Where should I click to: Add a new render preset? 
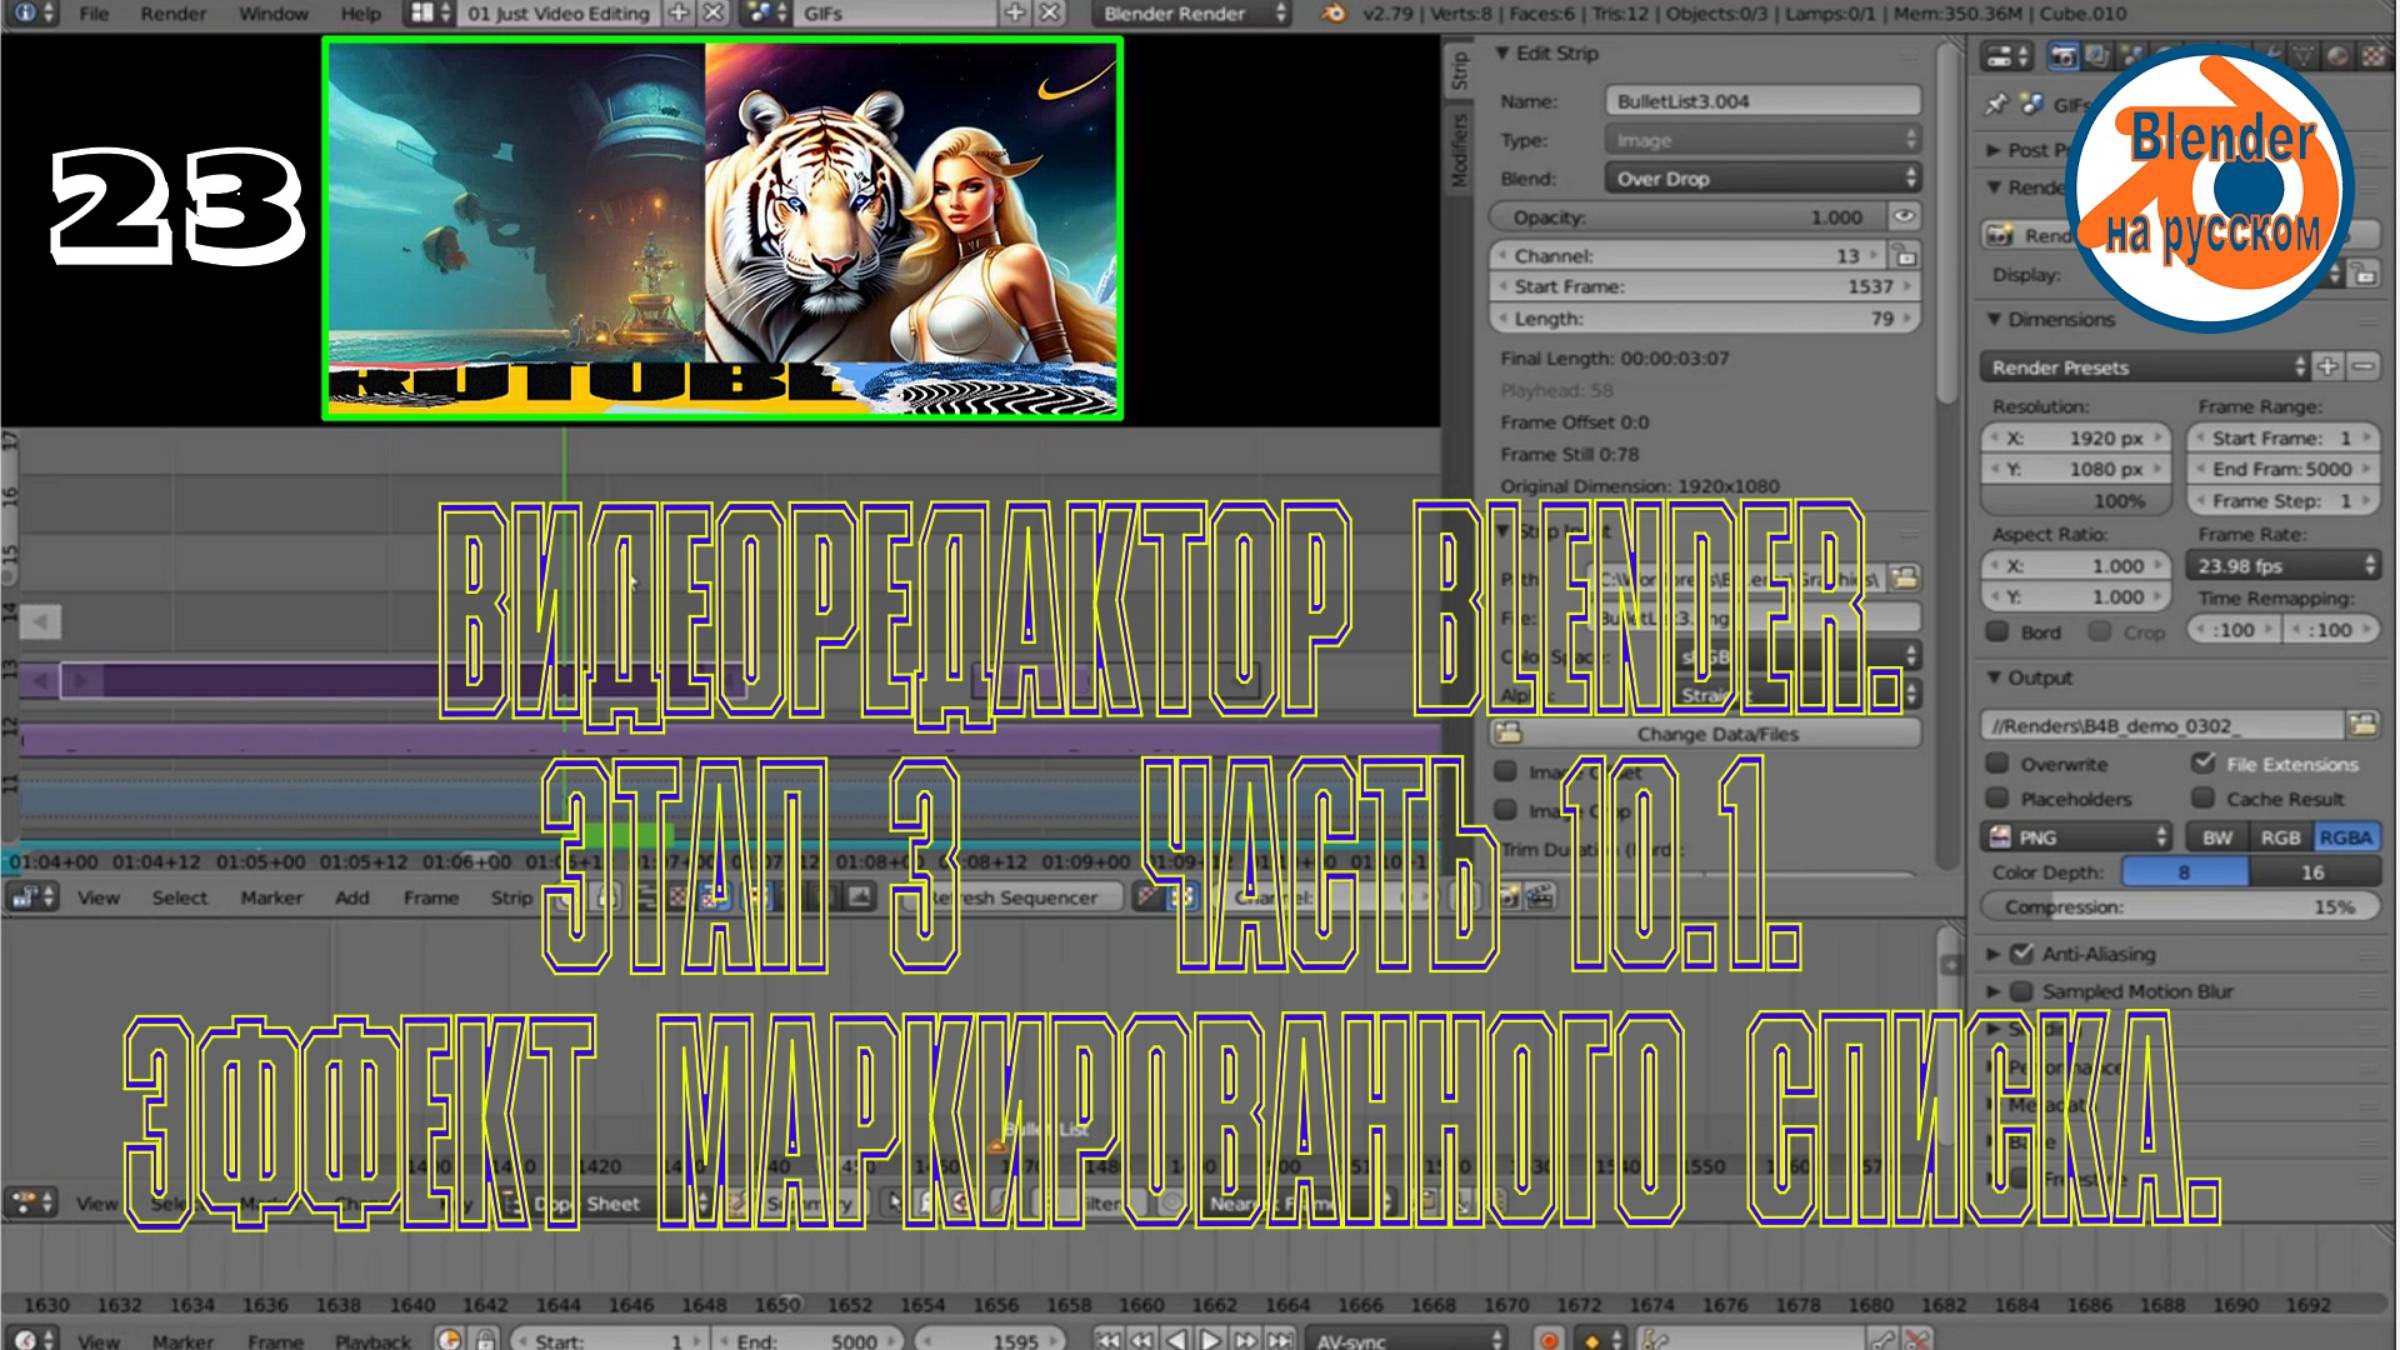coord(2328,367)
